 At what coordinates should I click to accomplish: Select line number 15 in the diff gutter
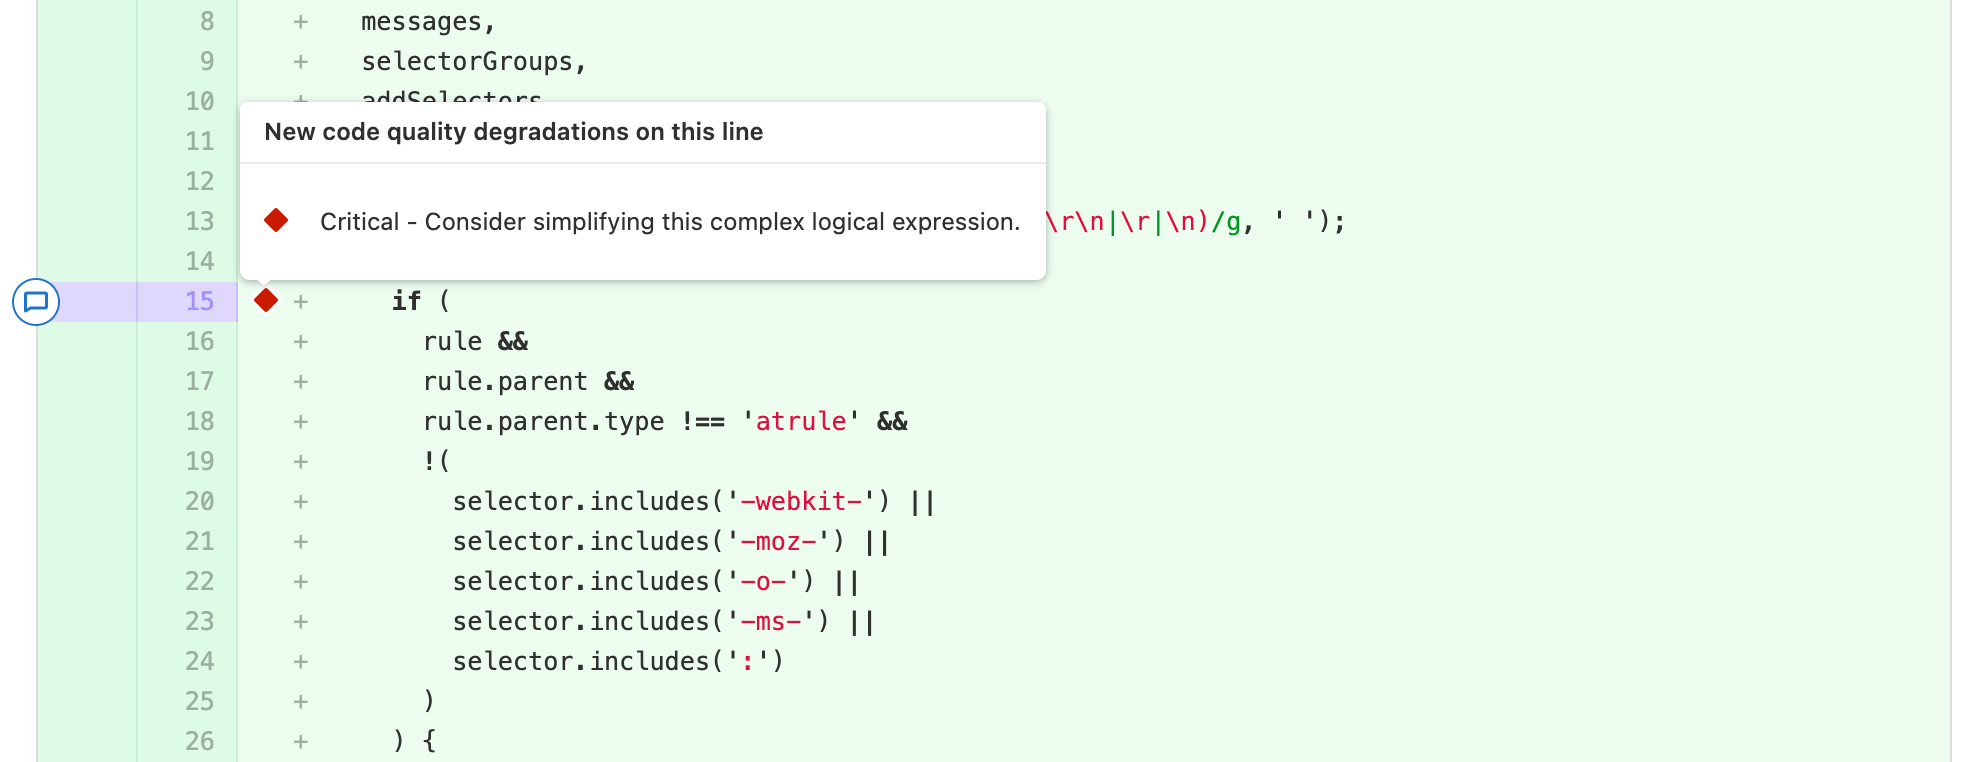point(201,300)
